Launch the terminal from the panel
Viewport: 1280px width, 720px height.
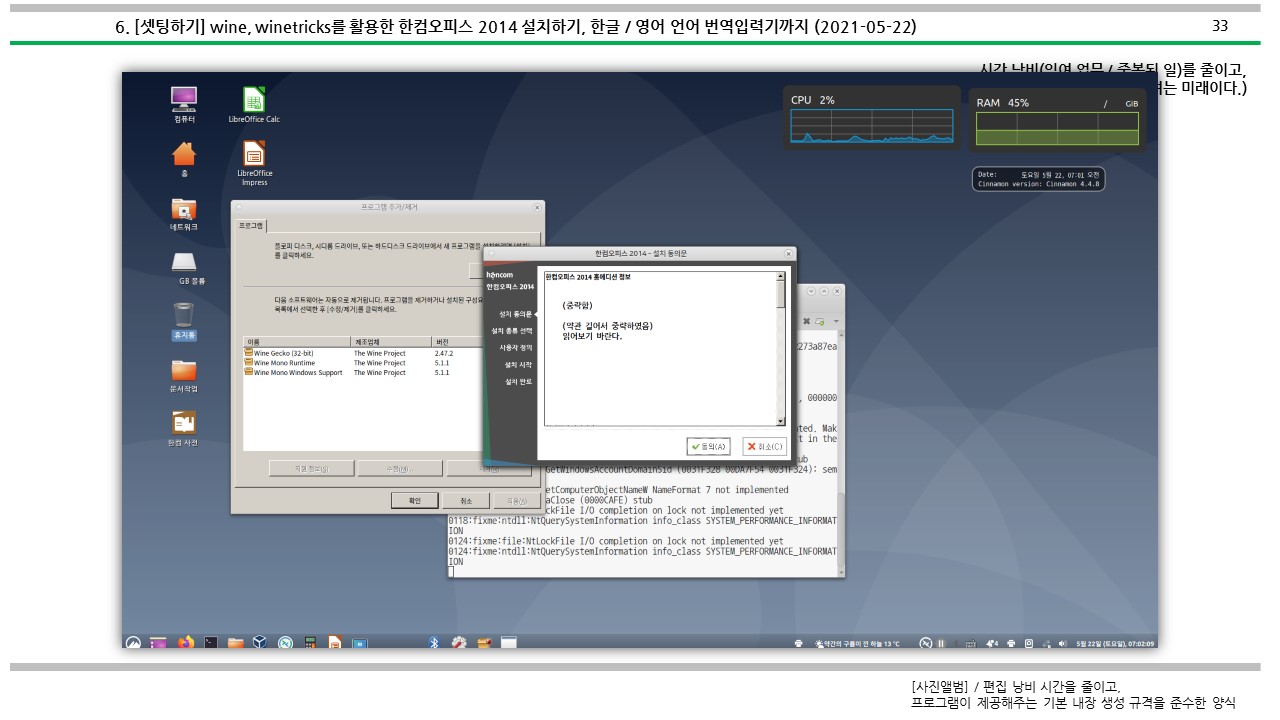click(x=210, y=642)
